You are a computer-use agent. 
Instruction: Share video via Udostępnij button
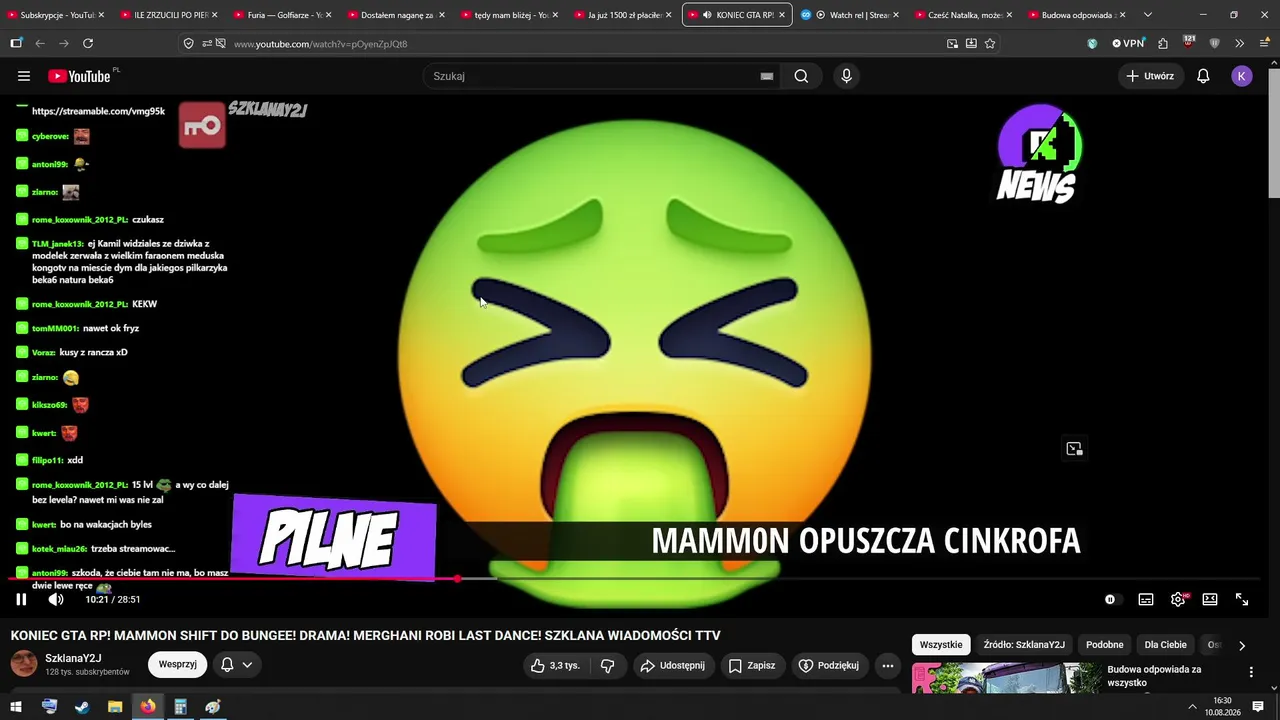pos(673,665)
